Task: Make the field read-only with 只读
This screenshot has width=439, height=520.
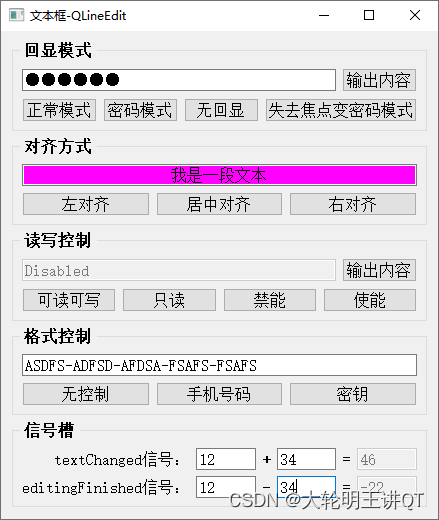Action: tap(169, 300)
